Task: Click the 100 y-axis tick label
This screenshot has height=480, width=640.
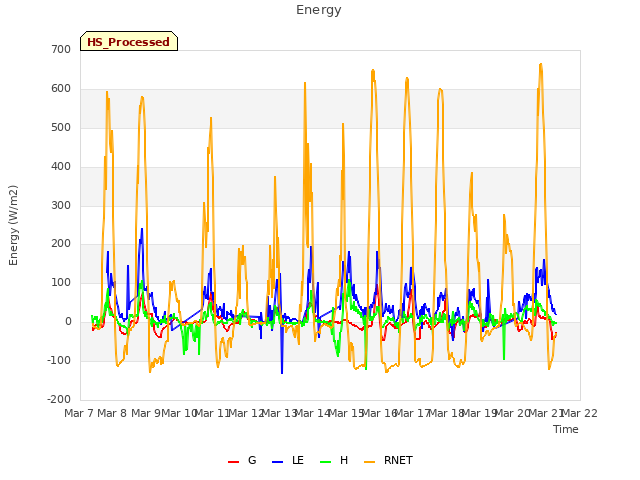Action: (61, 282)
